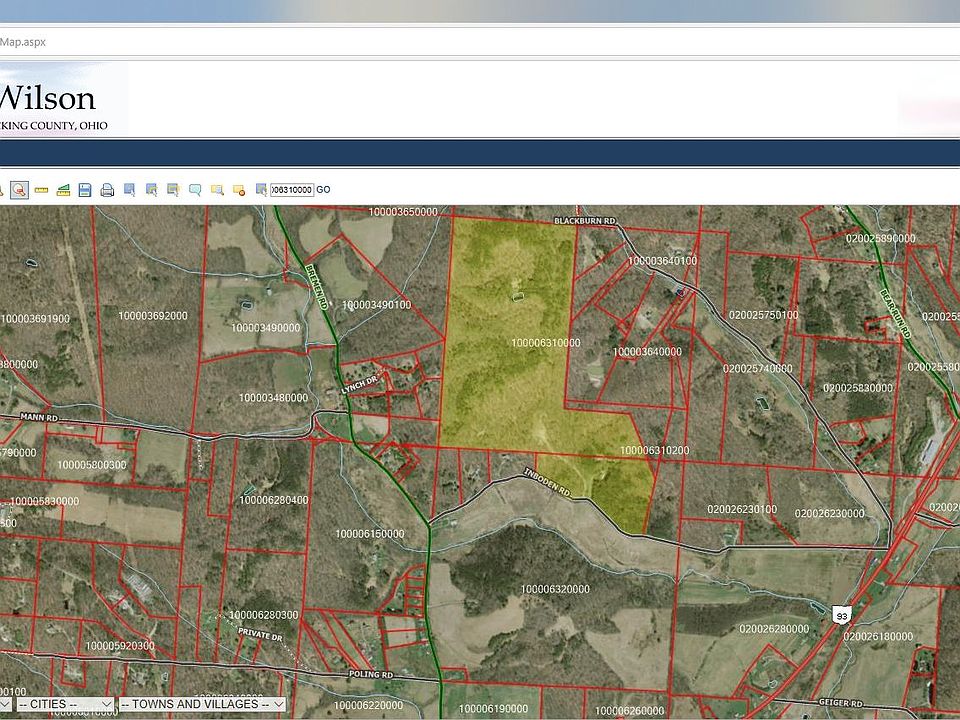Open the partially visible dropdown left of CITIES

5,704
